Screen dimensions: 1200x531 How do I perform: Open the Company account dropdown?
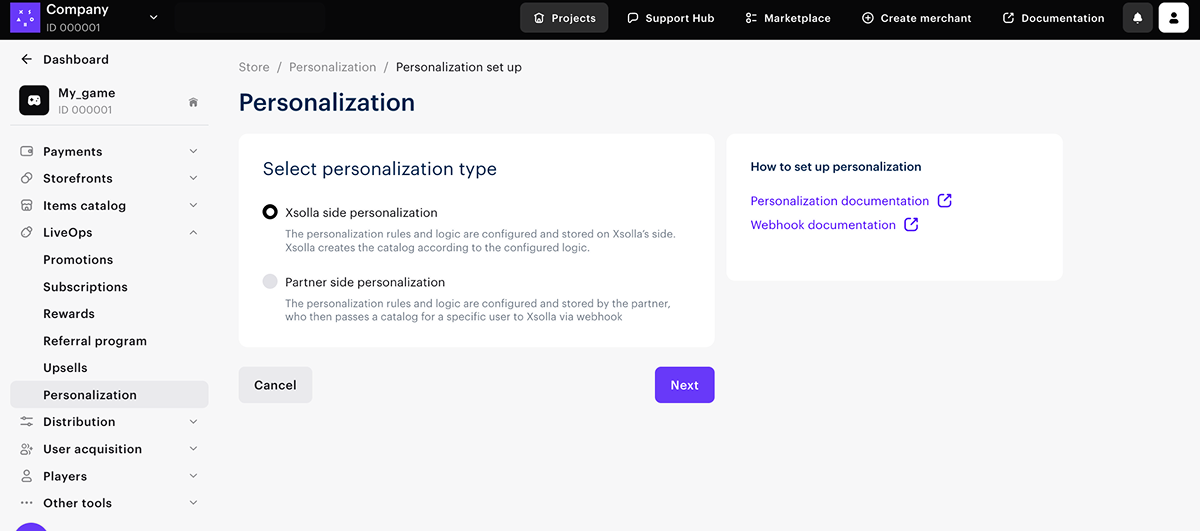[x=153, y=17]
